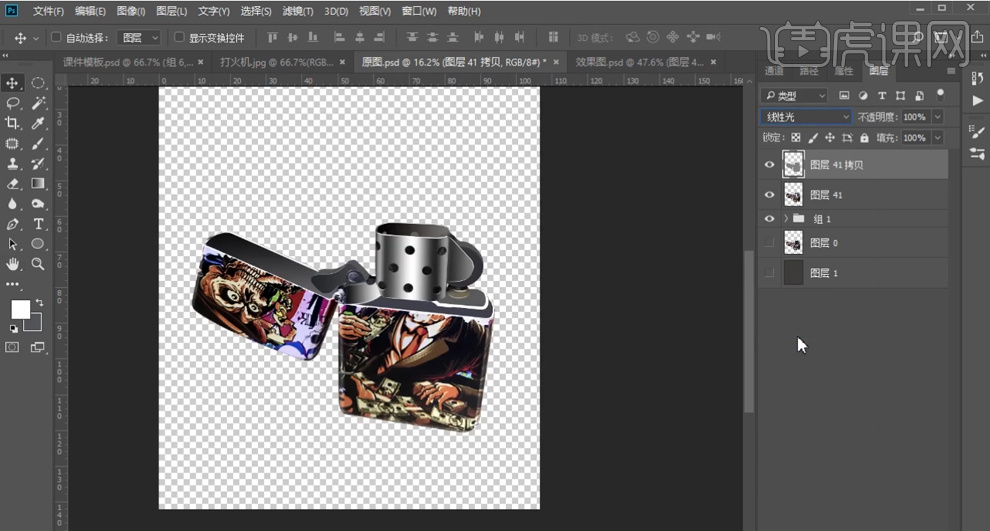990x531 pixels.
Task: Select the Magic Wand tool
Action: pos(38,103)
